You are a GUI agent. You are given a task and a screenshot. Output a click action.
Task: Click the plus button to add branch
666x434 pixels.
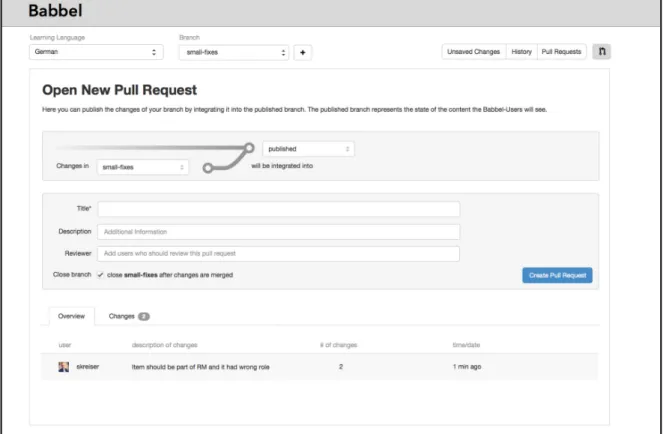click(x=302, y=53)
